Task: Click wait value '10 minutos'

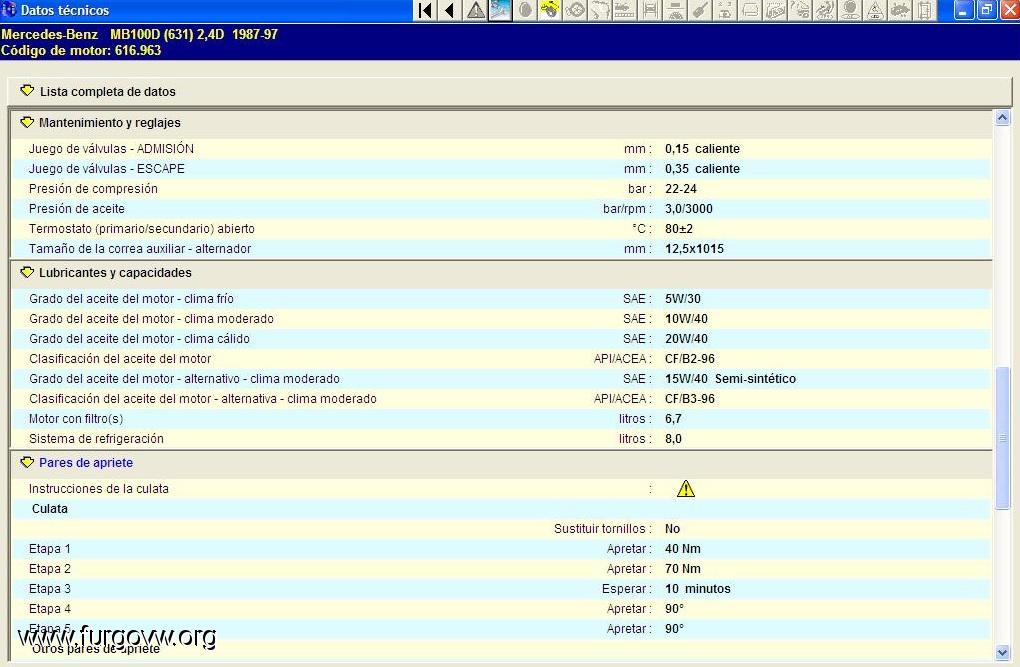Action: [x=697, y=589]
